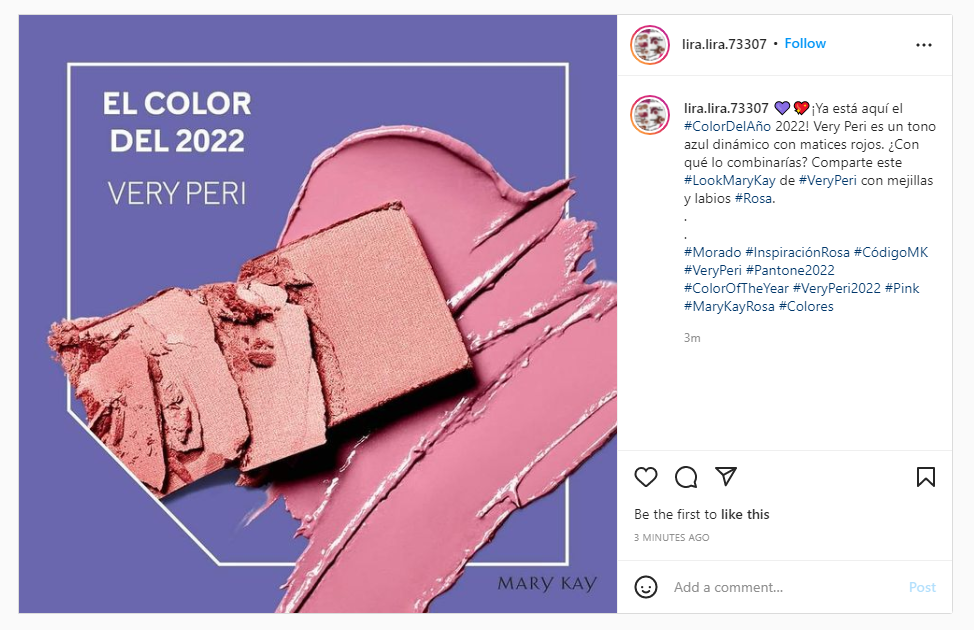This screenshot has width=974, height=630.
Task: Share post via paper plane icon
Action: coord(726,476)
